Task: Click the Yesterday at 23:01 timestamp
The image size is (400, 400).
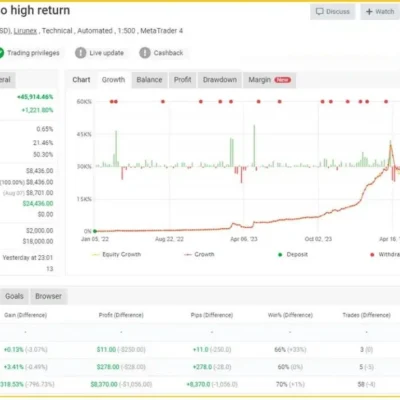Action: tap(28, 258)
